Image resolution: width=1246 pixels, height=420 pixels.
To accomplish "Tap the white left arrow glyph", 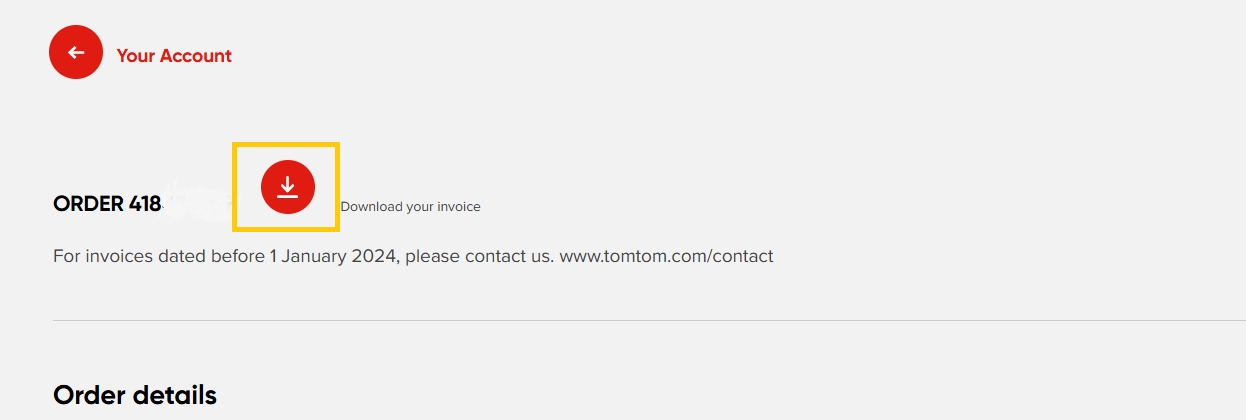I will 76,53.
